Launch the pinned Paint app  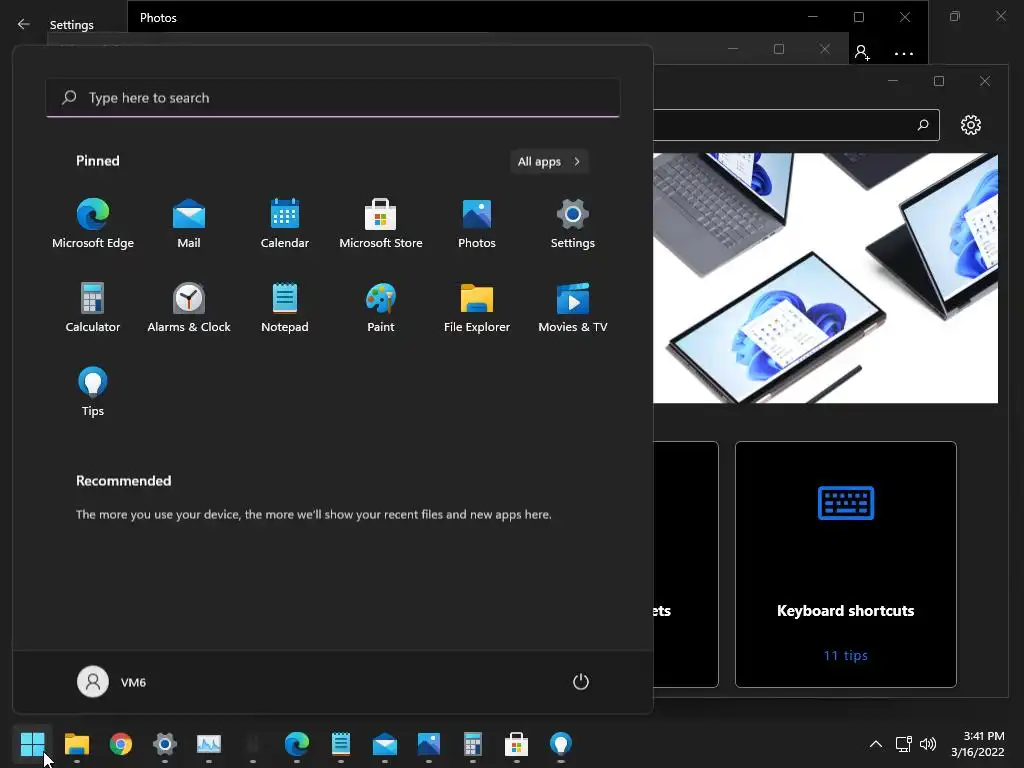click(x=381, y=308)
